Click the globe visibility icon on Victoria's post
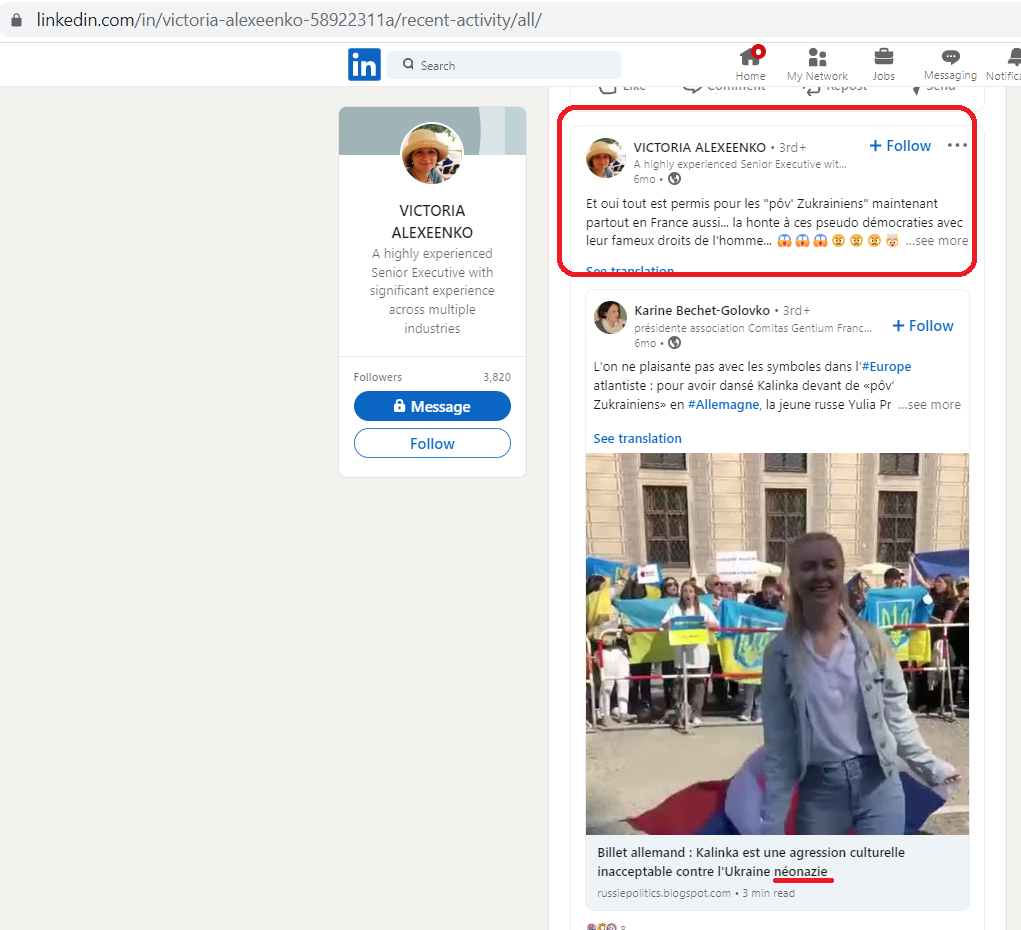 (675, 178)
